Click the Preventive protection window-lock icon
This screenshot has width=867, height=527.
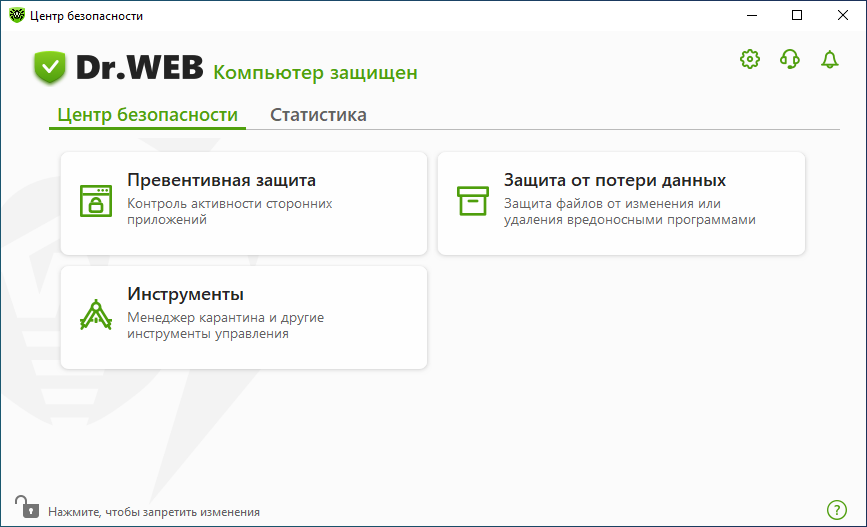(x=96, y=201)
